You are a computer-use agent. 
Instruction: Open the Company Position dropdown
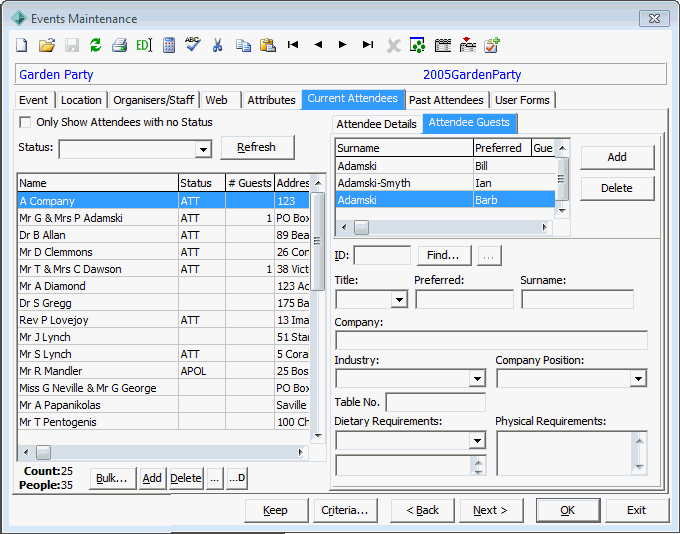[x=638, y=378]
